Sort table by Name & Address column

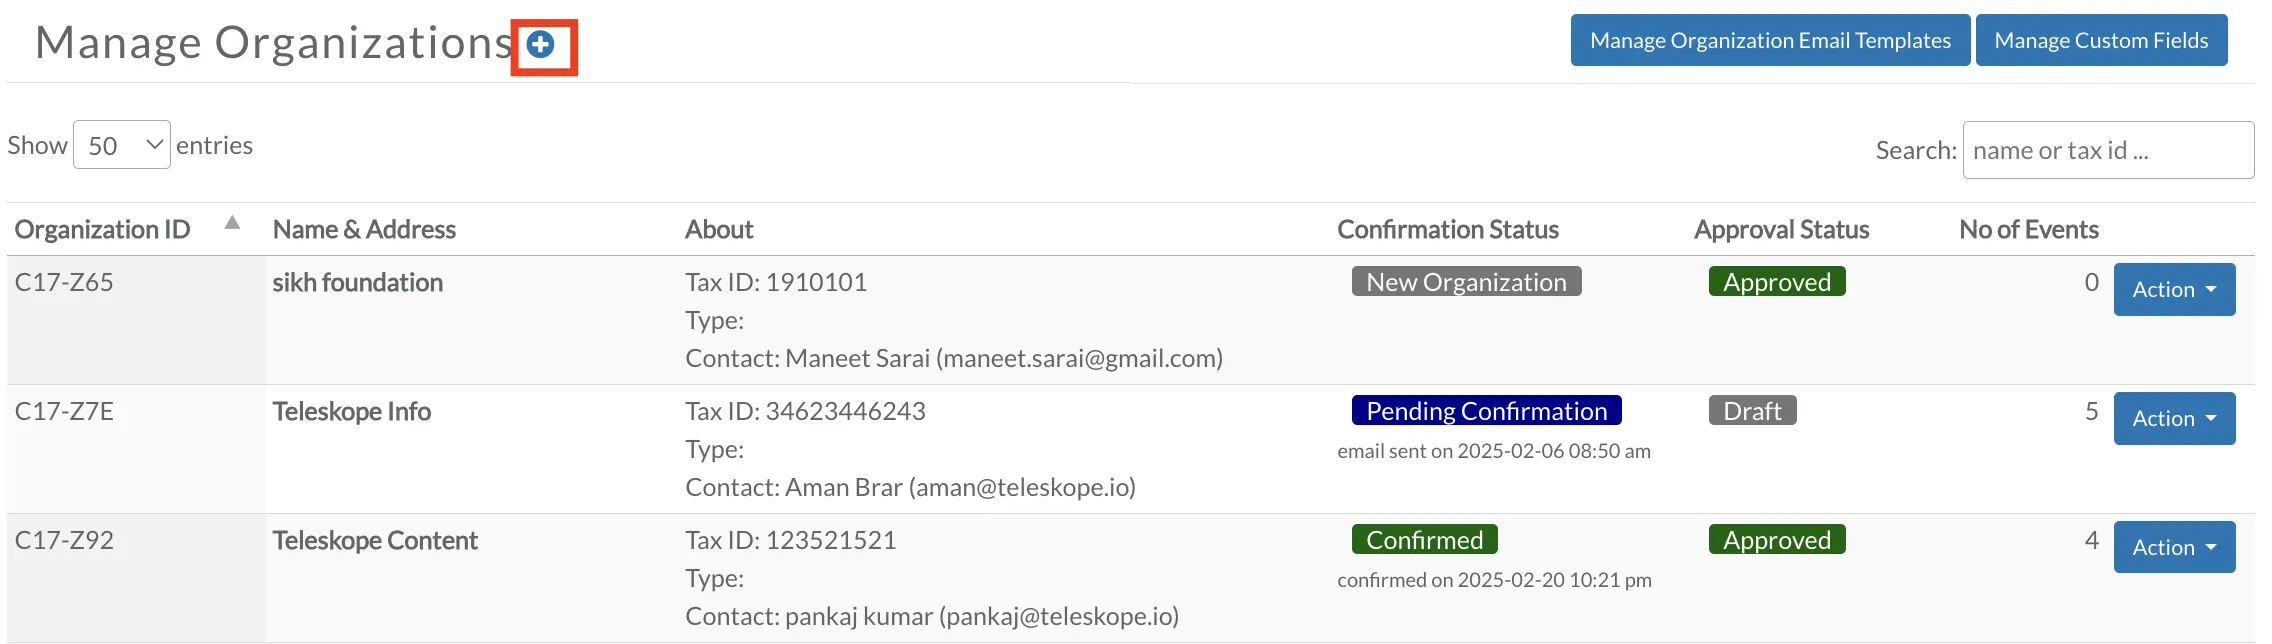(x=364, y=230)
